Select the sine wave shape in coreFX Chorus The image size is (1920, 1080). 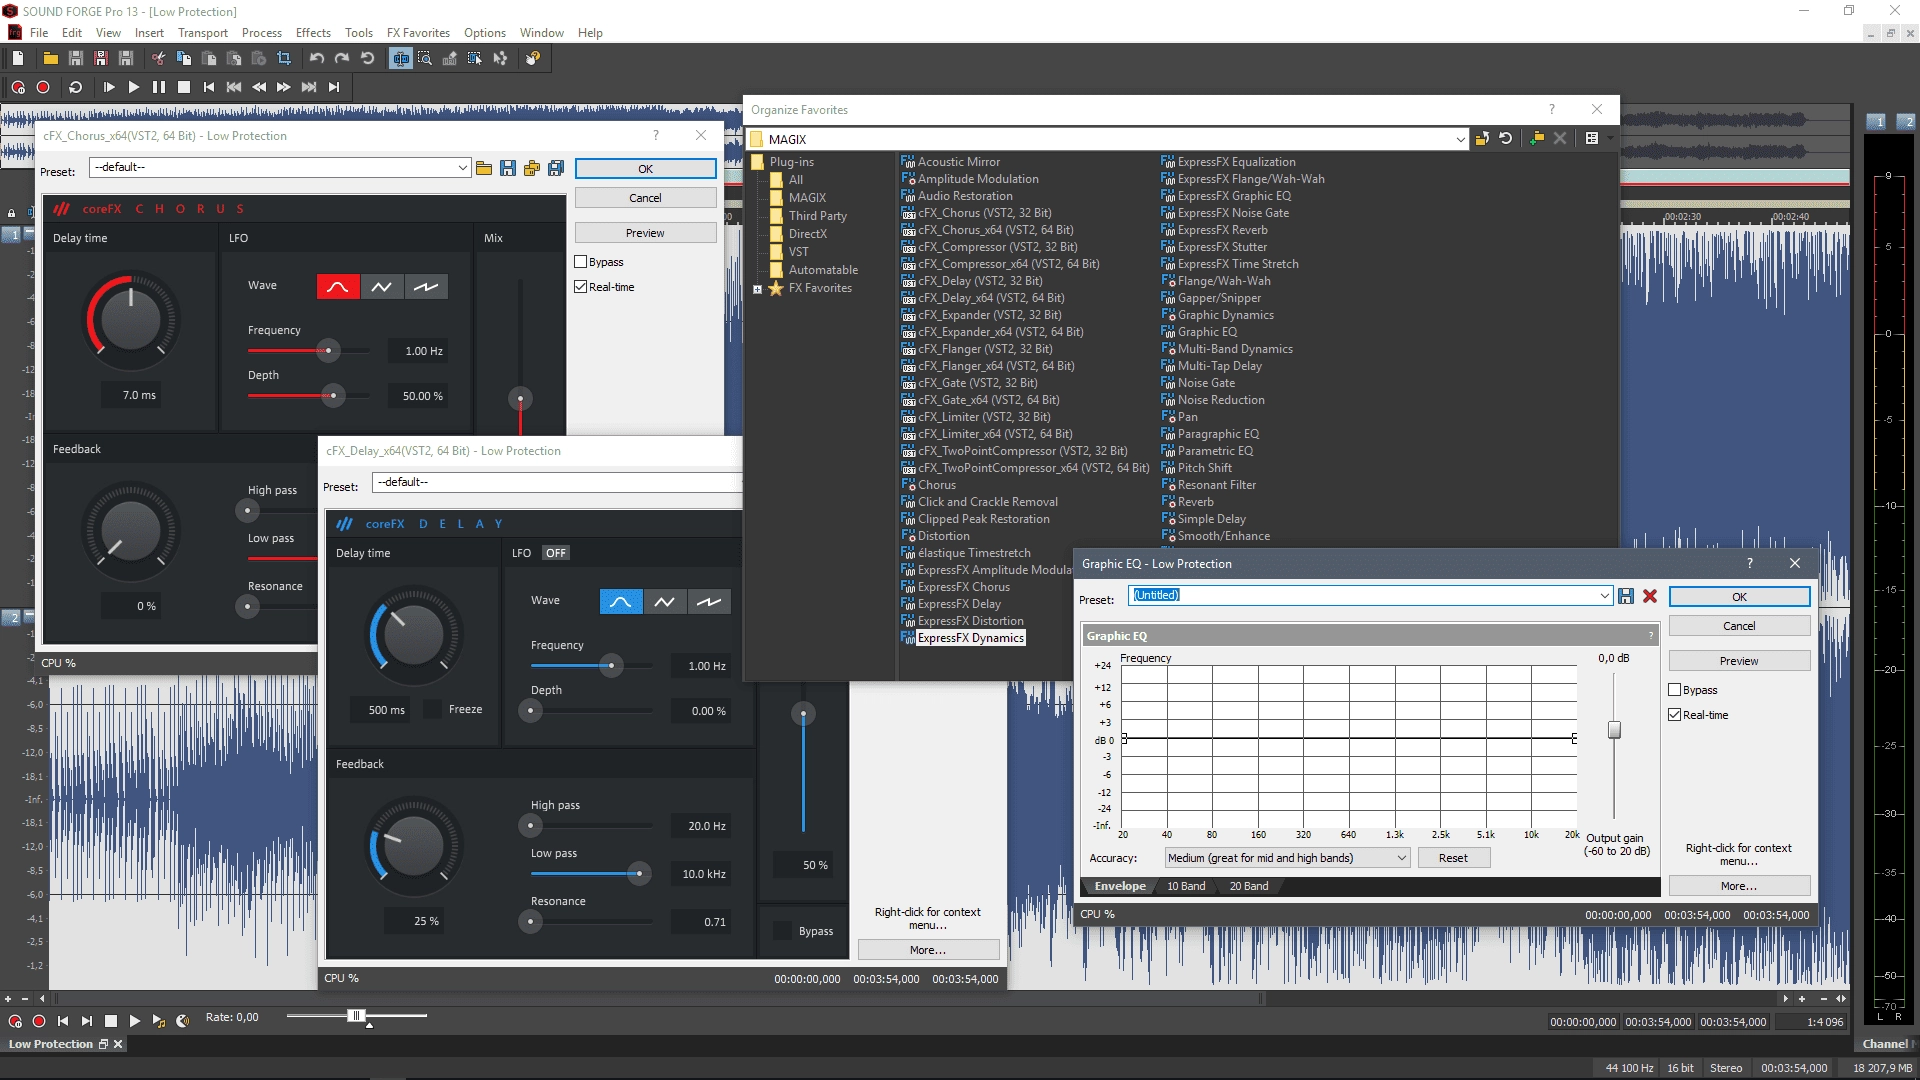[338, 287]
